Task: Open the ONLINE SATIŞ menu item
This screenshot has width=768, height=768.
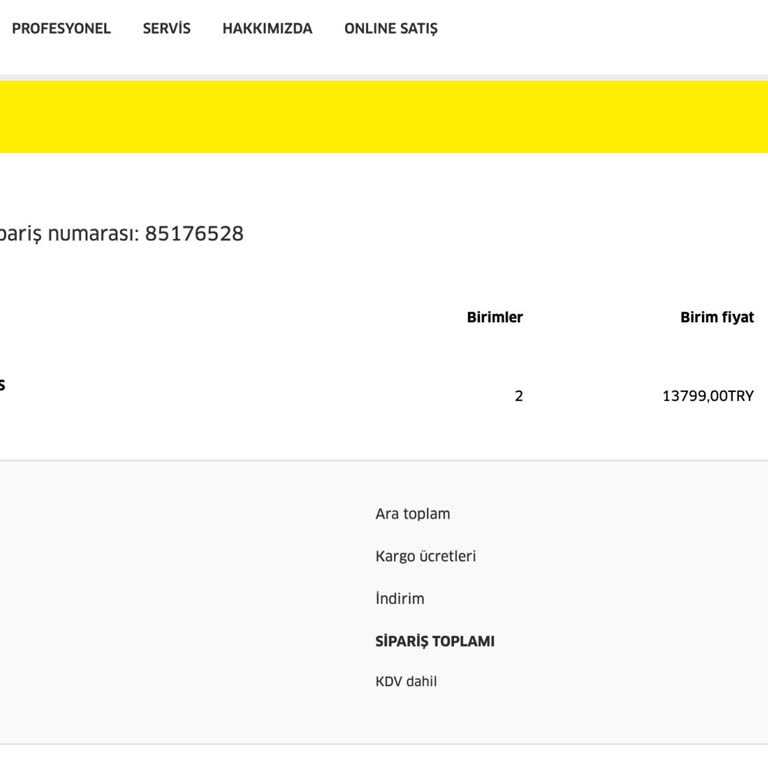Action: tap(391, 29)
